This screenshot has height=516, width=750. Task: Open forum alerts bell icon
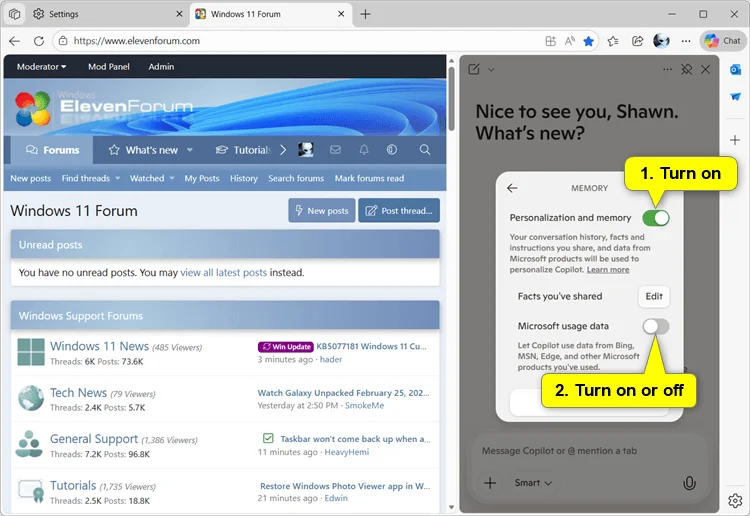coord(364,150)
